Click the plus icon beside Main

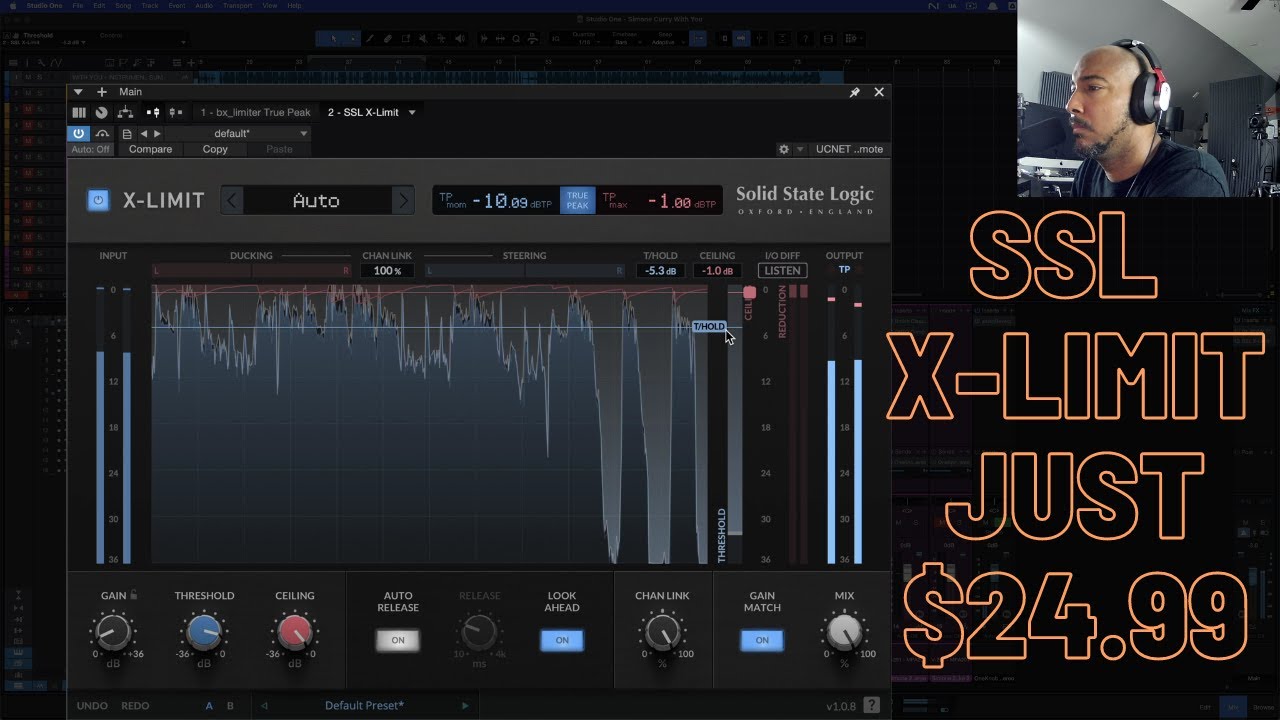coord(101,92)
